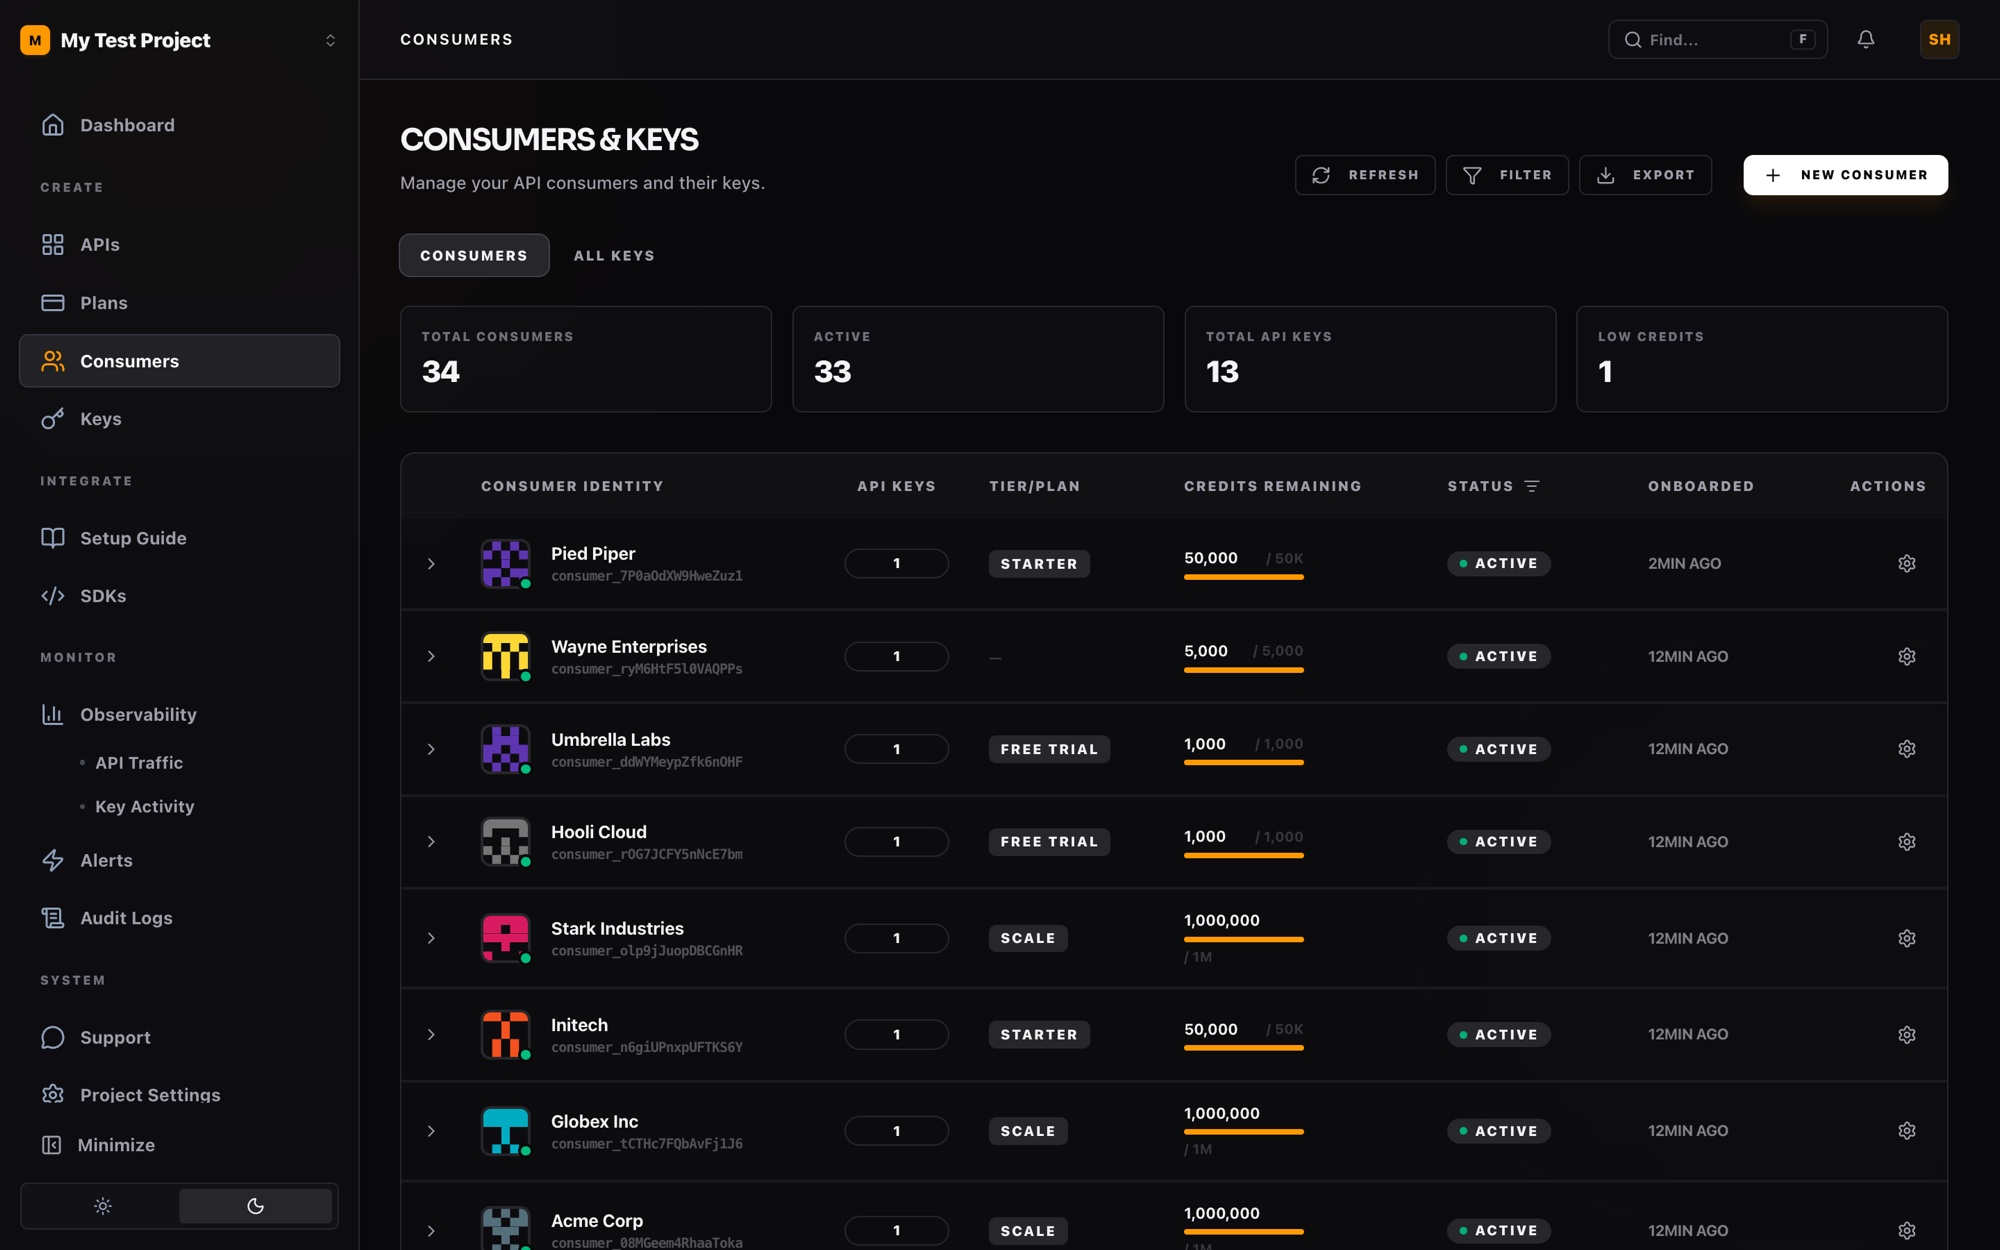Sort by Status column filter icon
Viewport: 2000px width, 1250px height.
point(1532,486)
